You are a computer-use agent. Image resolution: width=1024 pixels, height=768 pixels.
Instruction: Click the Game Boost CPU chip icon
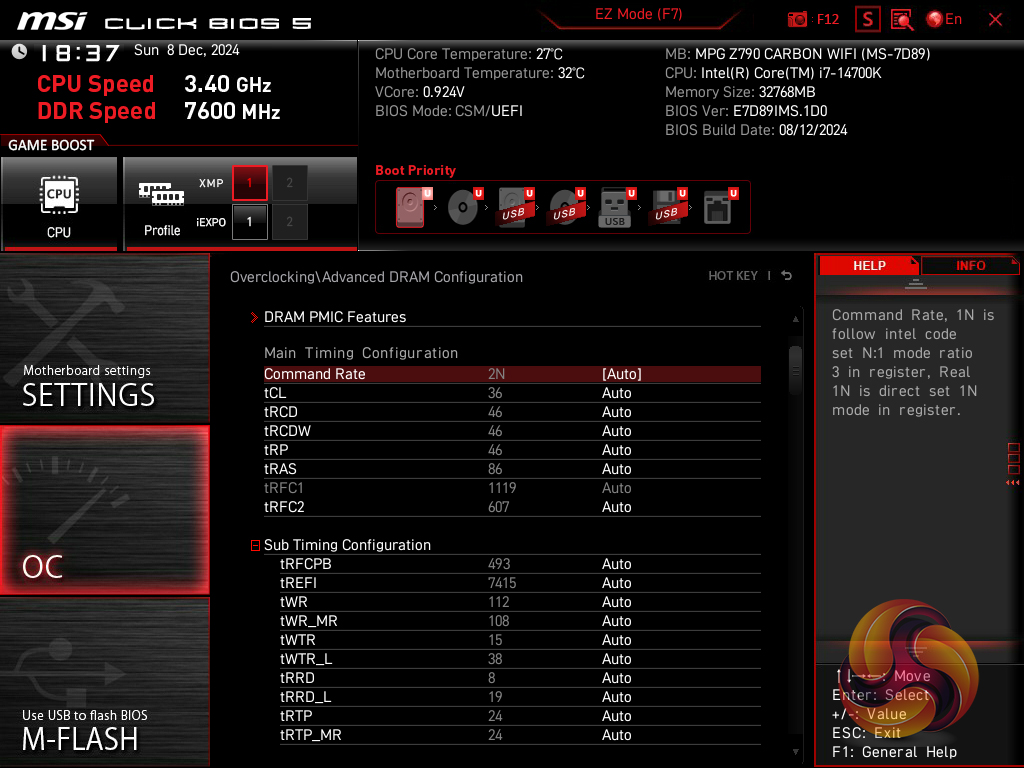click(x=59, y=195)
